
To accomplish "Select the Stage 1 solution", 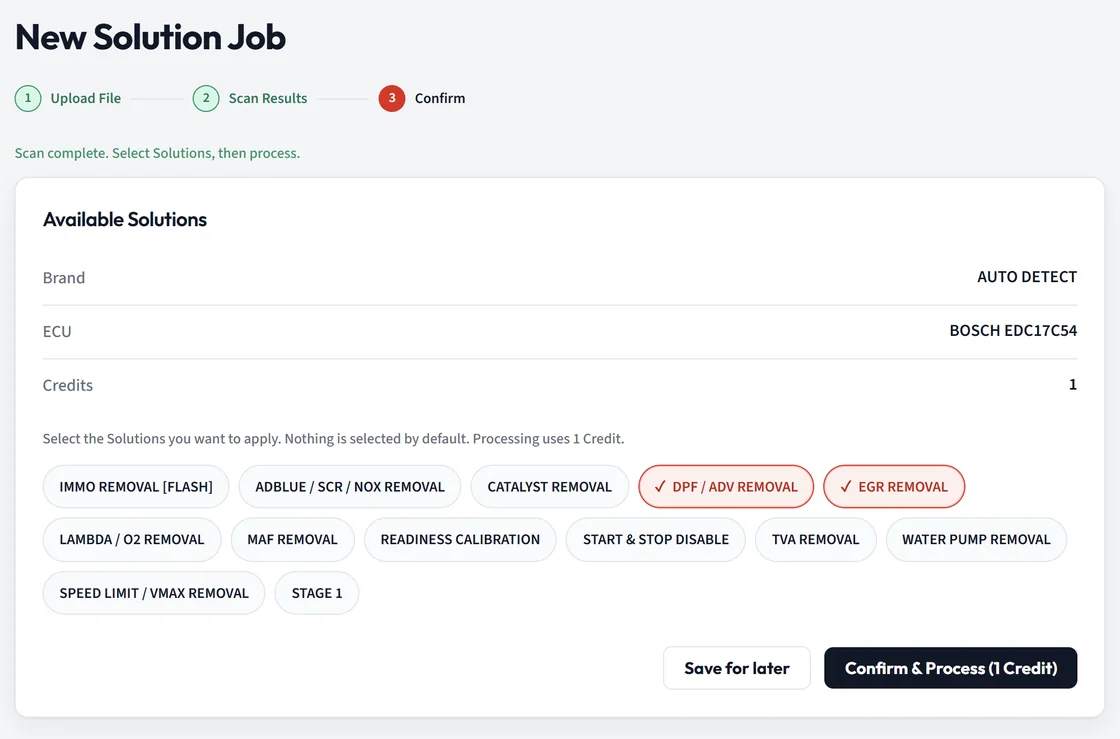I will coord(316,593).
